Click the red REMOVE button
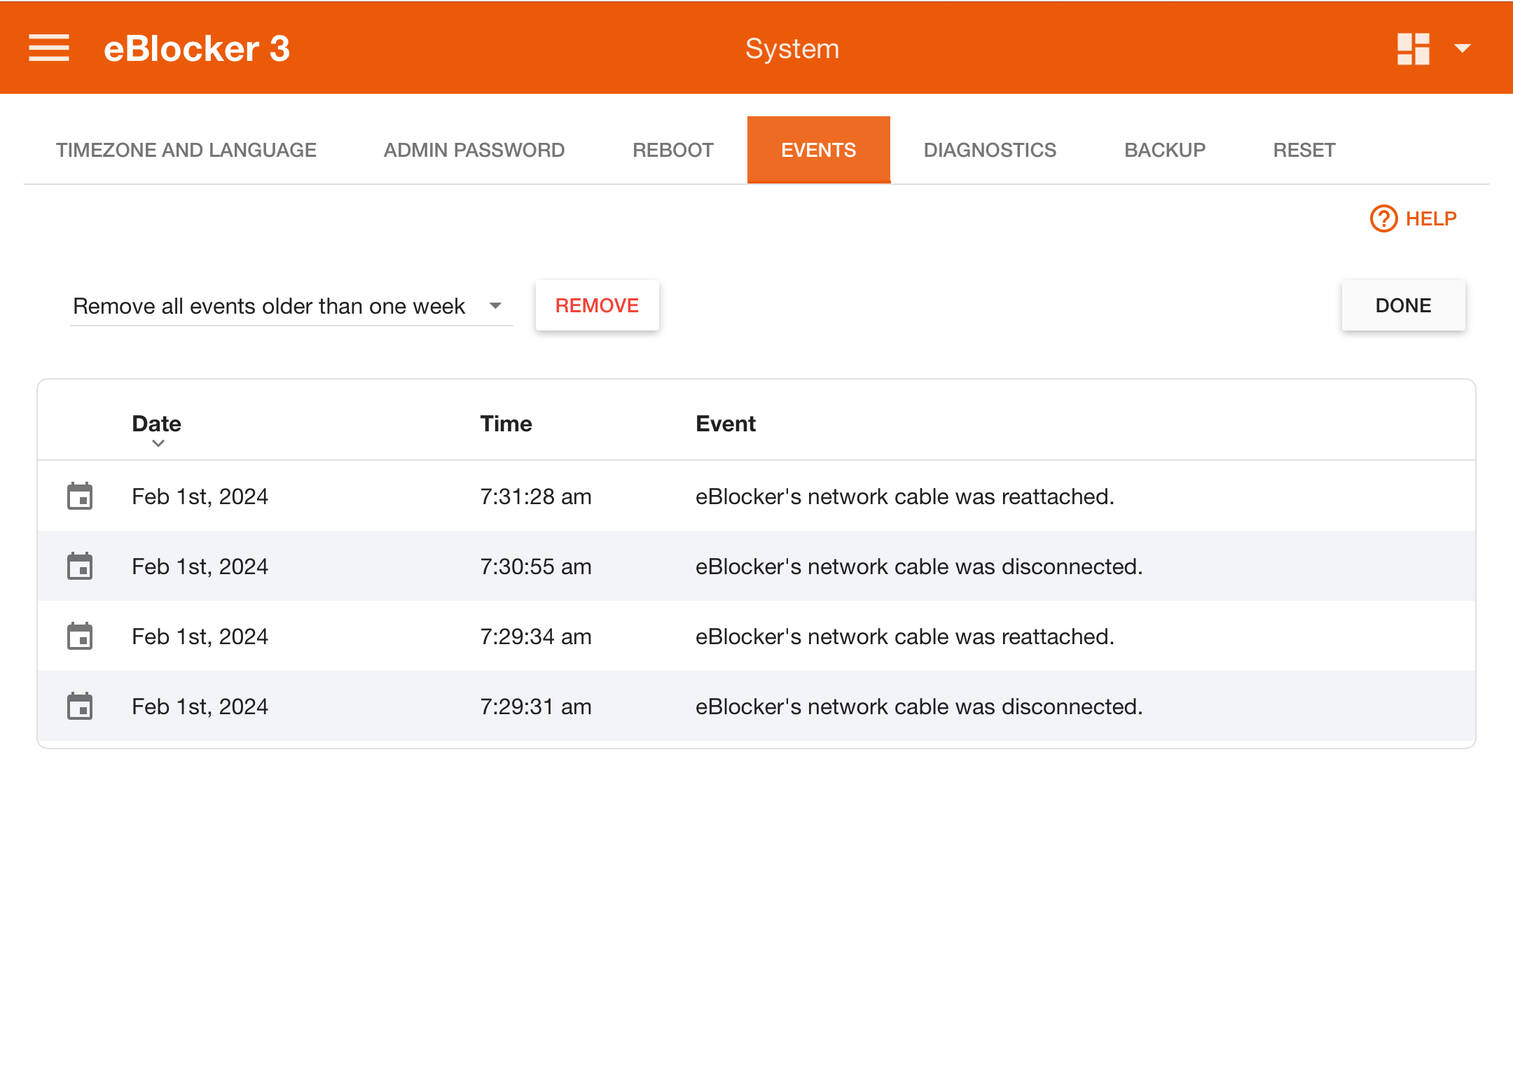 (597, 305)
